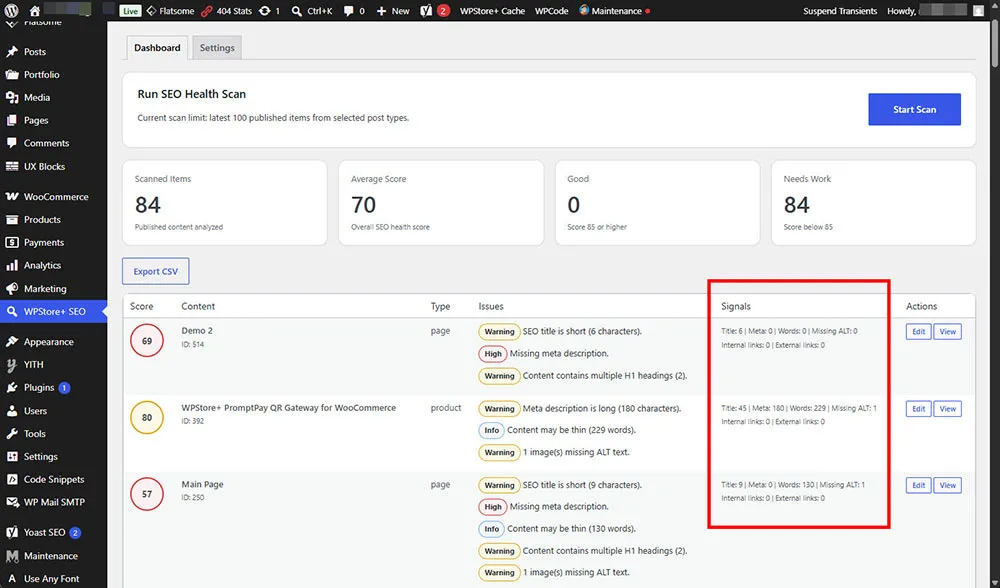Click the score 57 circle

pyautogui.click(x=147, y=494)
